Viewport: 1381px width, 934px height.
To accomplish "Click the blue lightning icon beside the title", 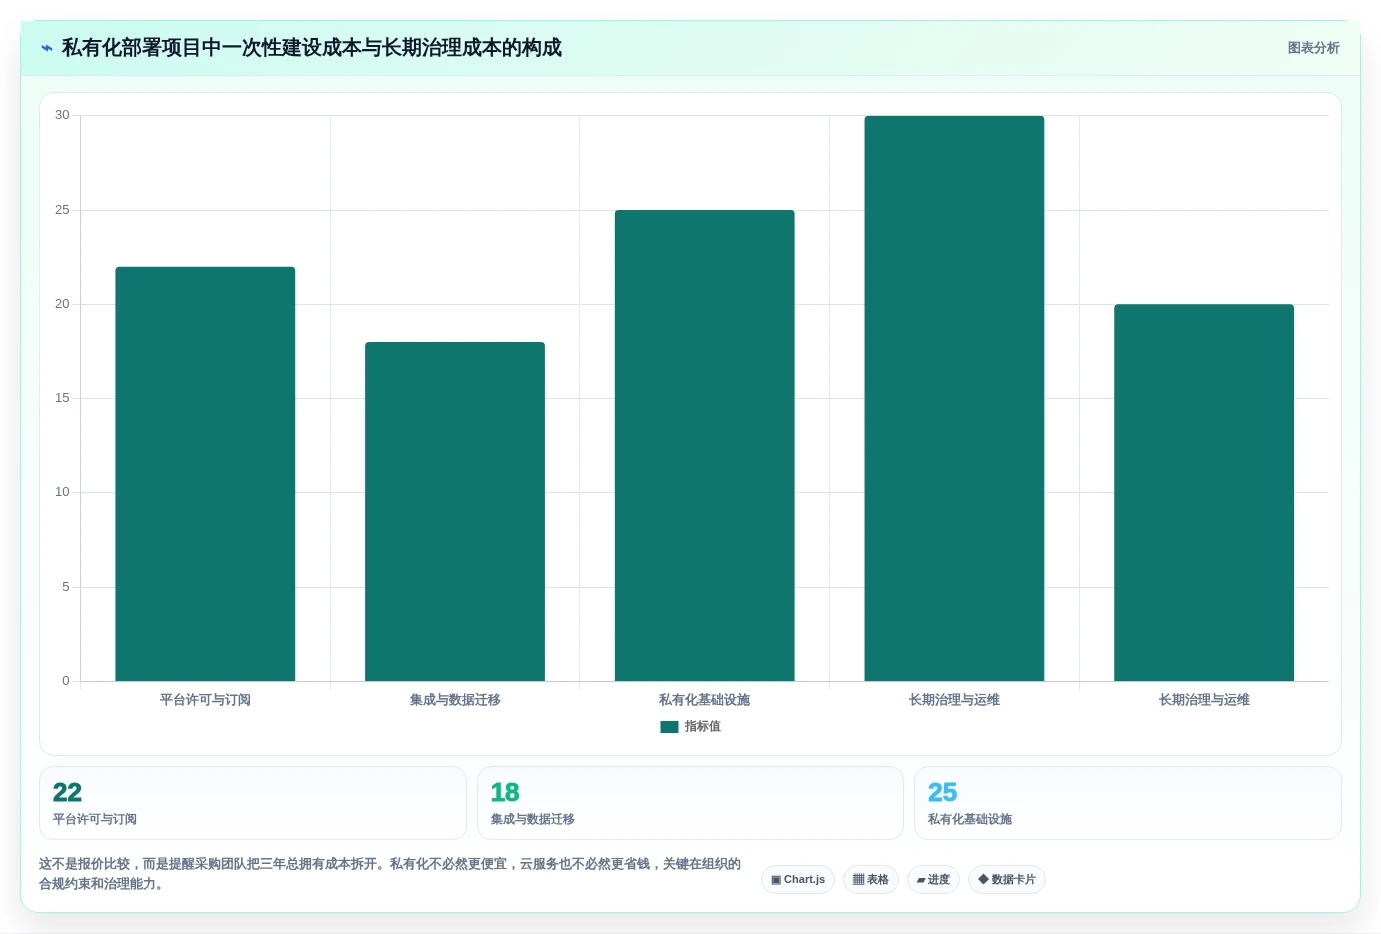I will pyautogui.click(x=47, y=48).
